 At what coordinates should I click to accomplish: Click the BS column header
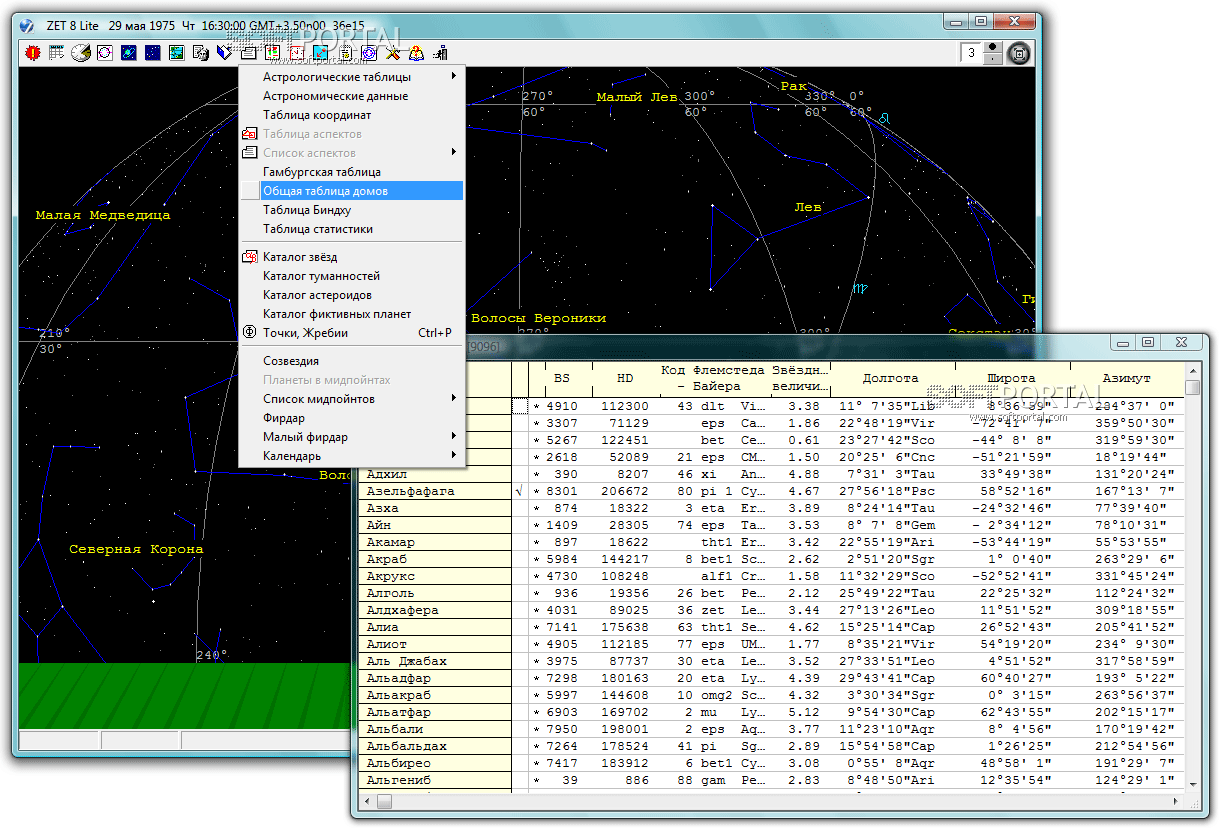point(561,378)
